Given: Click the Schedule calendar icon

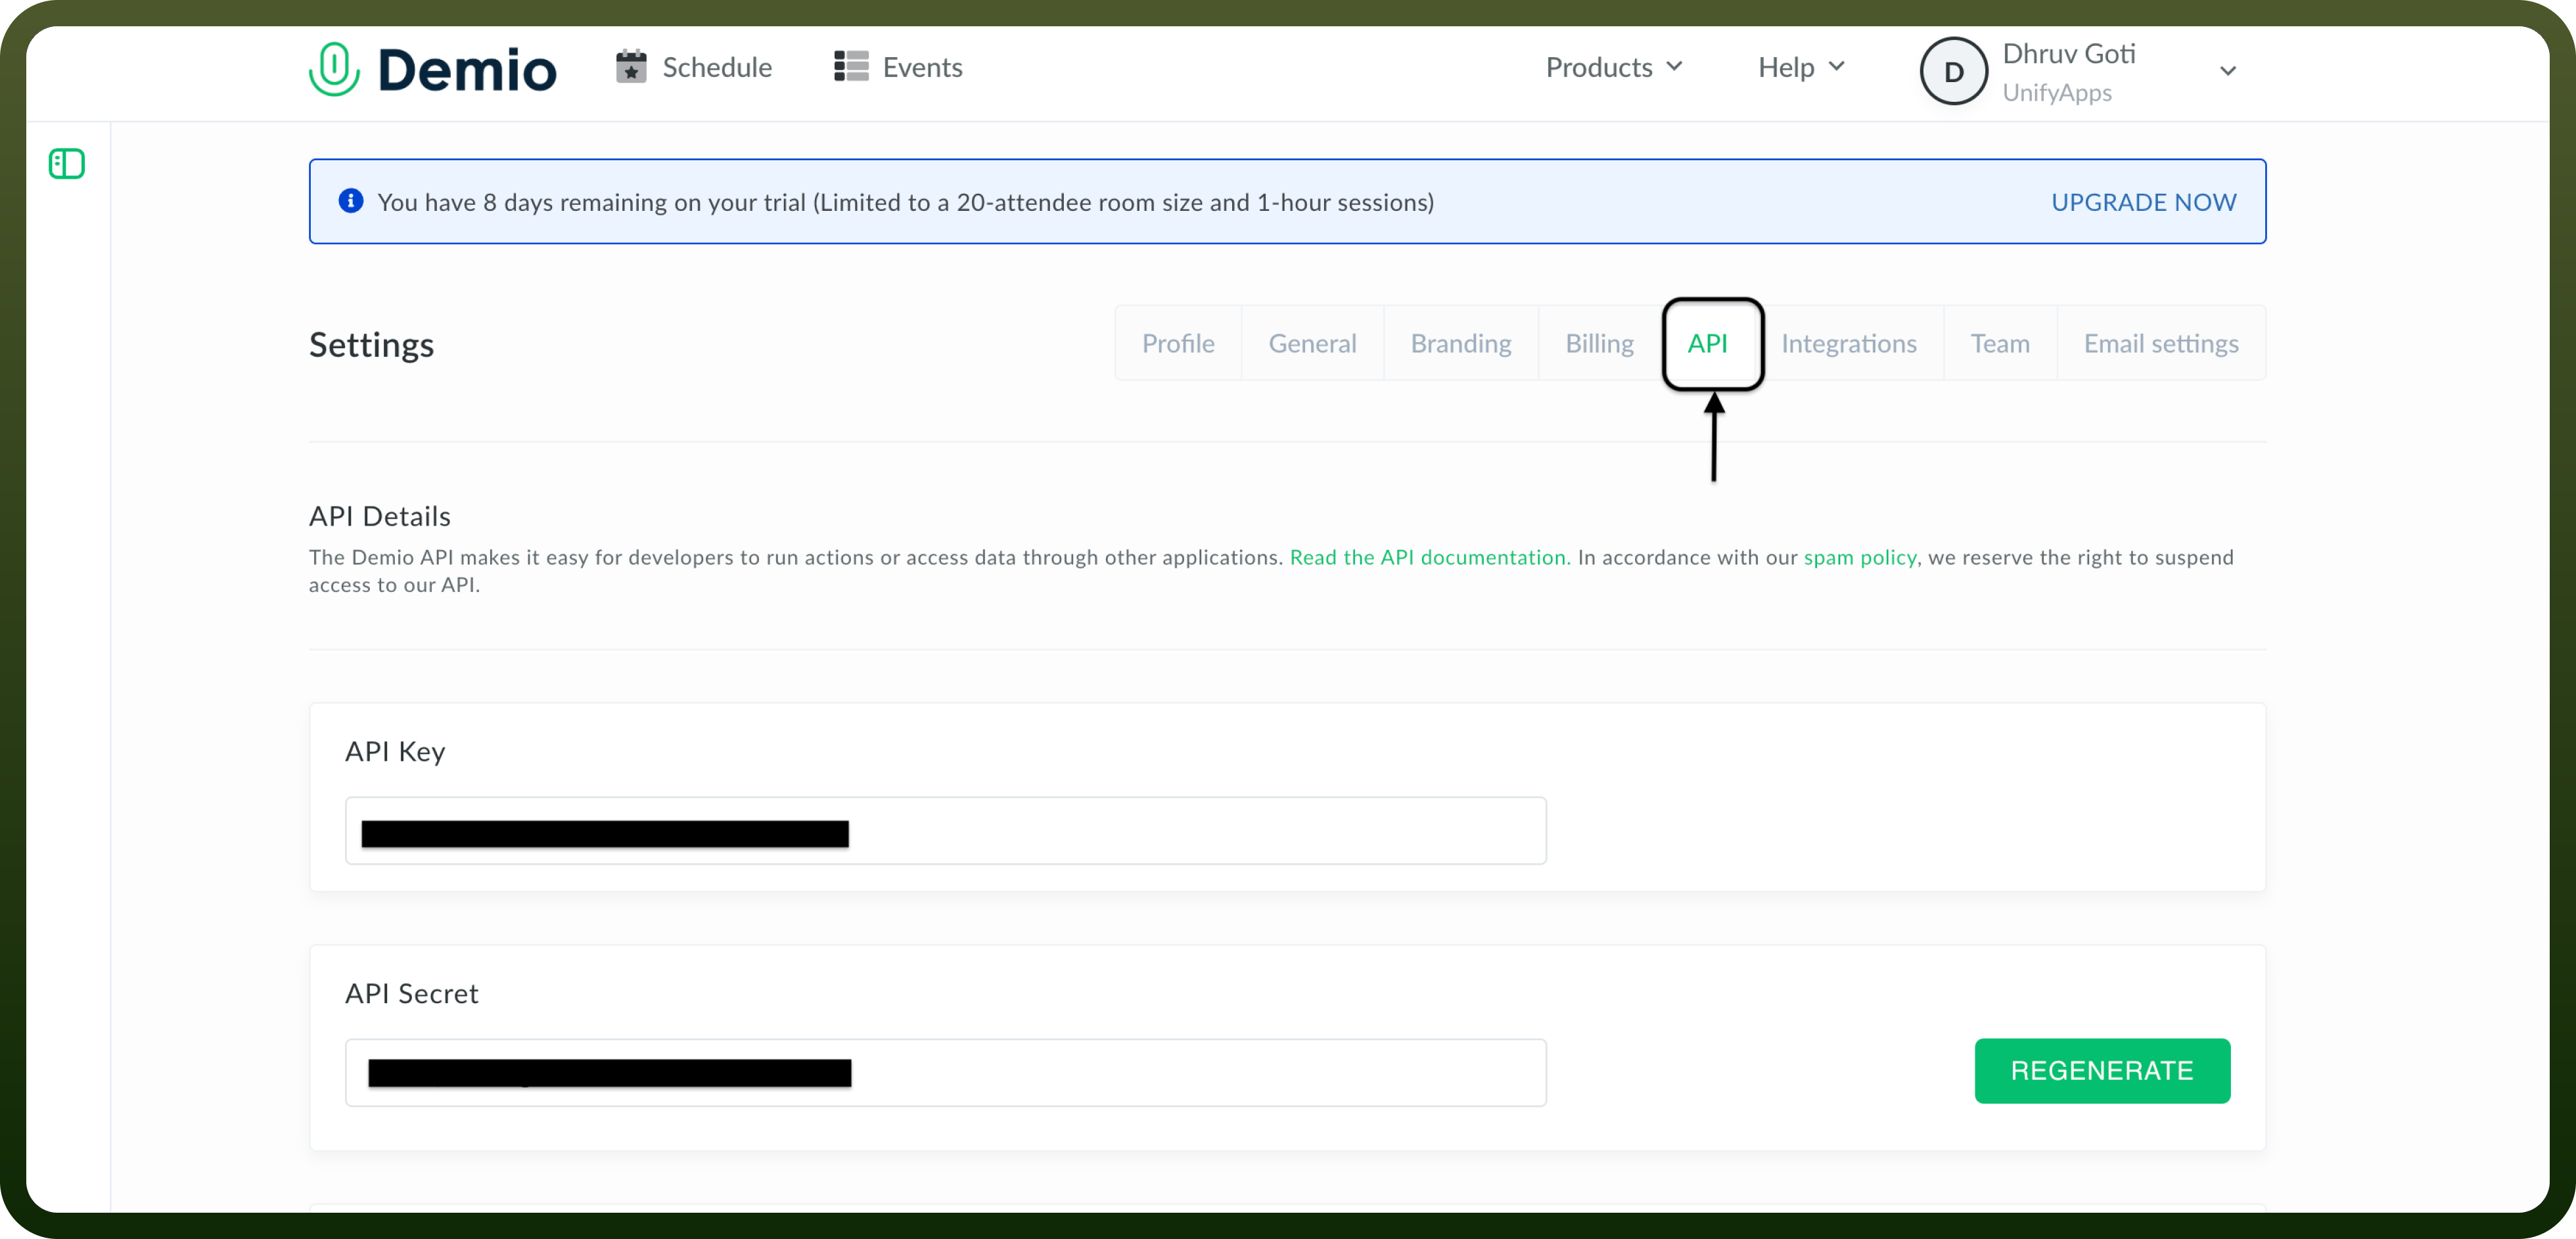Looking at the screenshot, I should (x=631, y=67).
